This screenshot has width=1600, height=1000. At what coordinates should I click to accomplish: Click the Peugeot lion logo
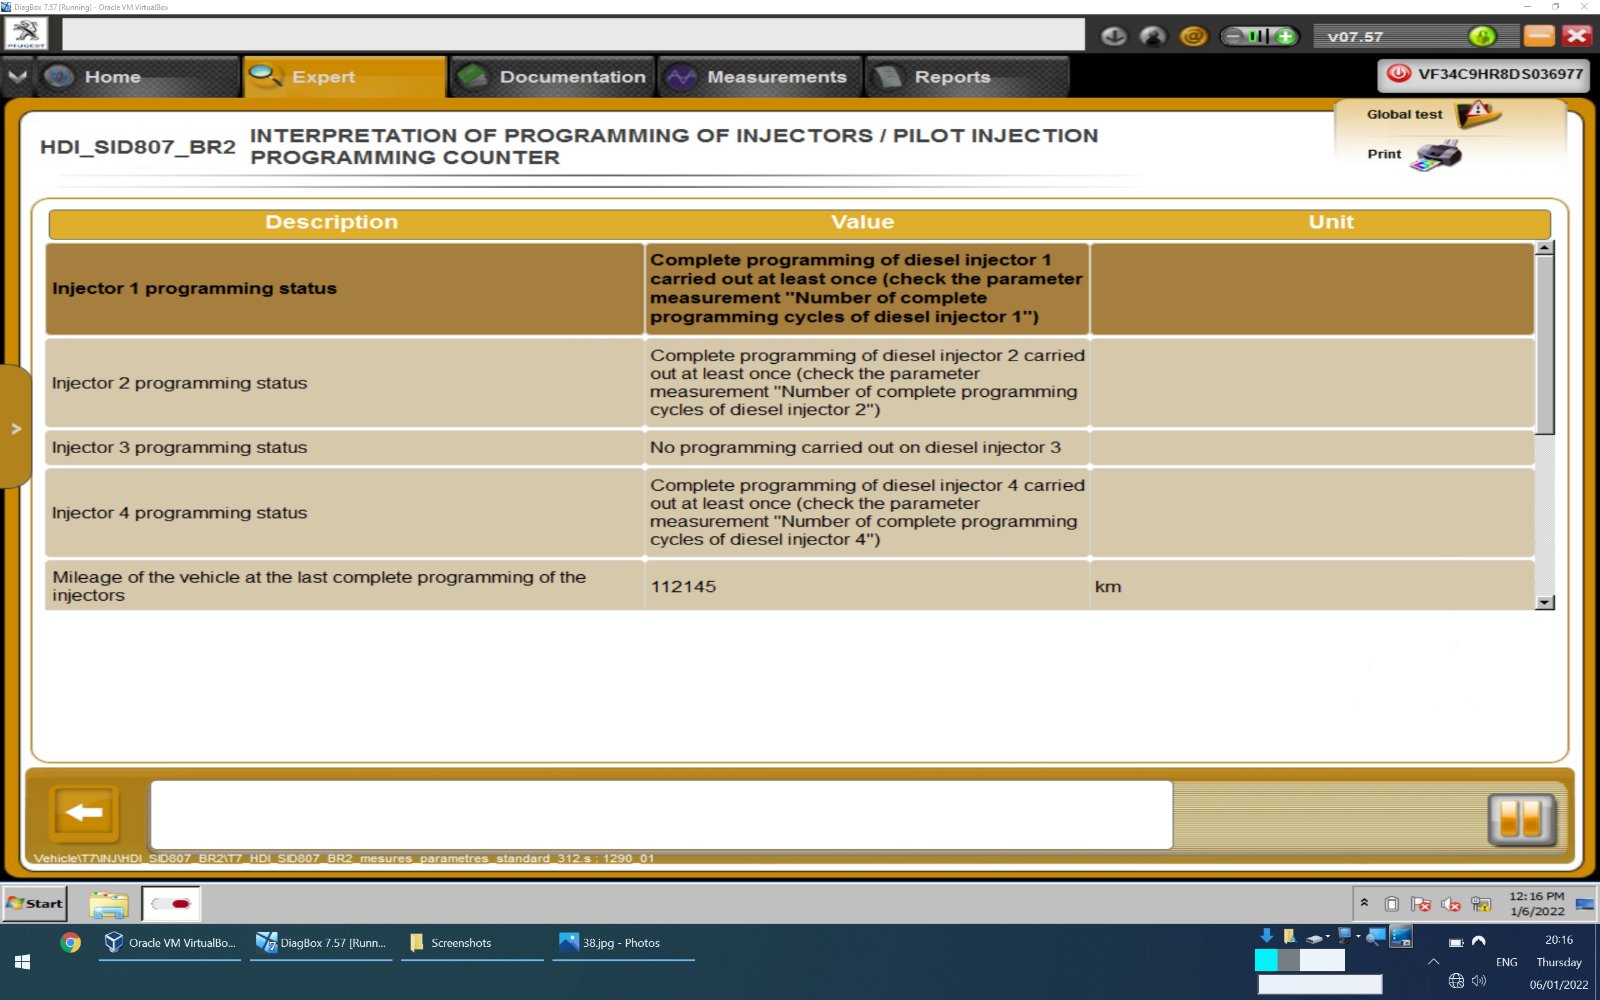point(26,34)
